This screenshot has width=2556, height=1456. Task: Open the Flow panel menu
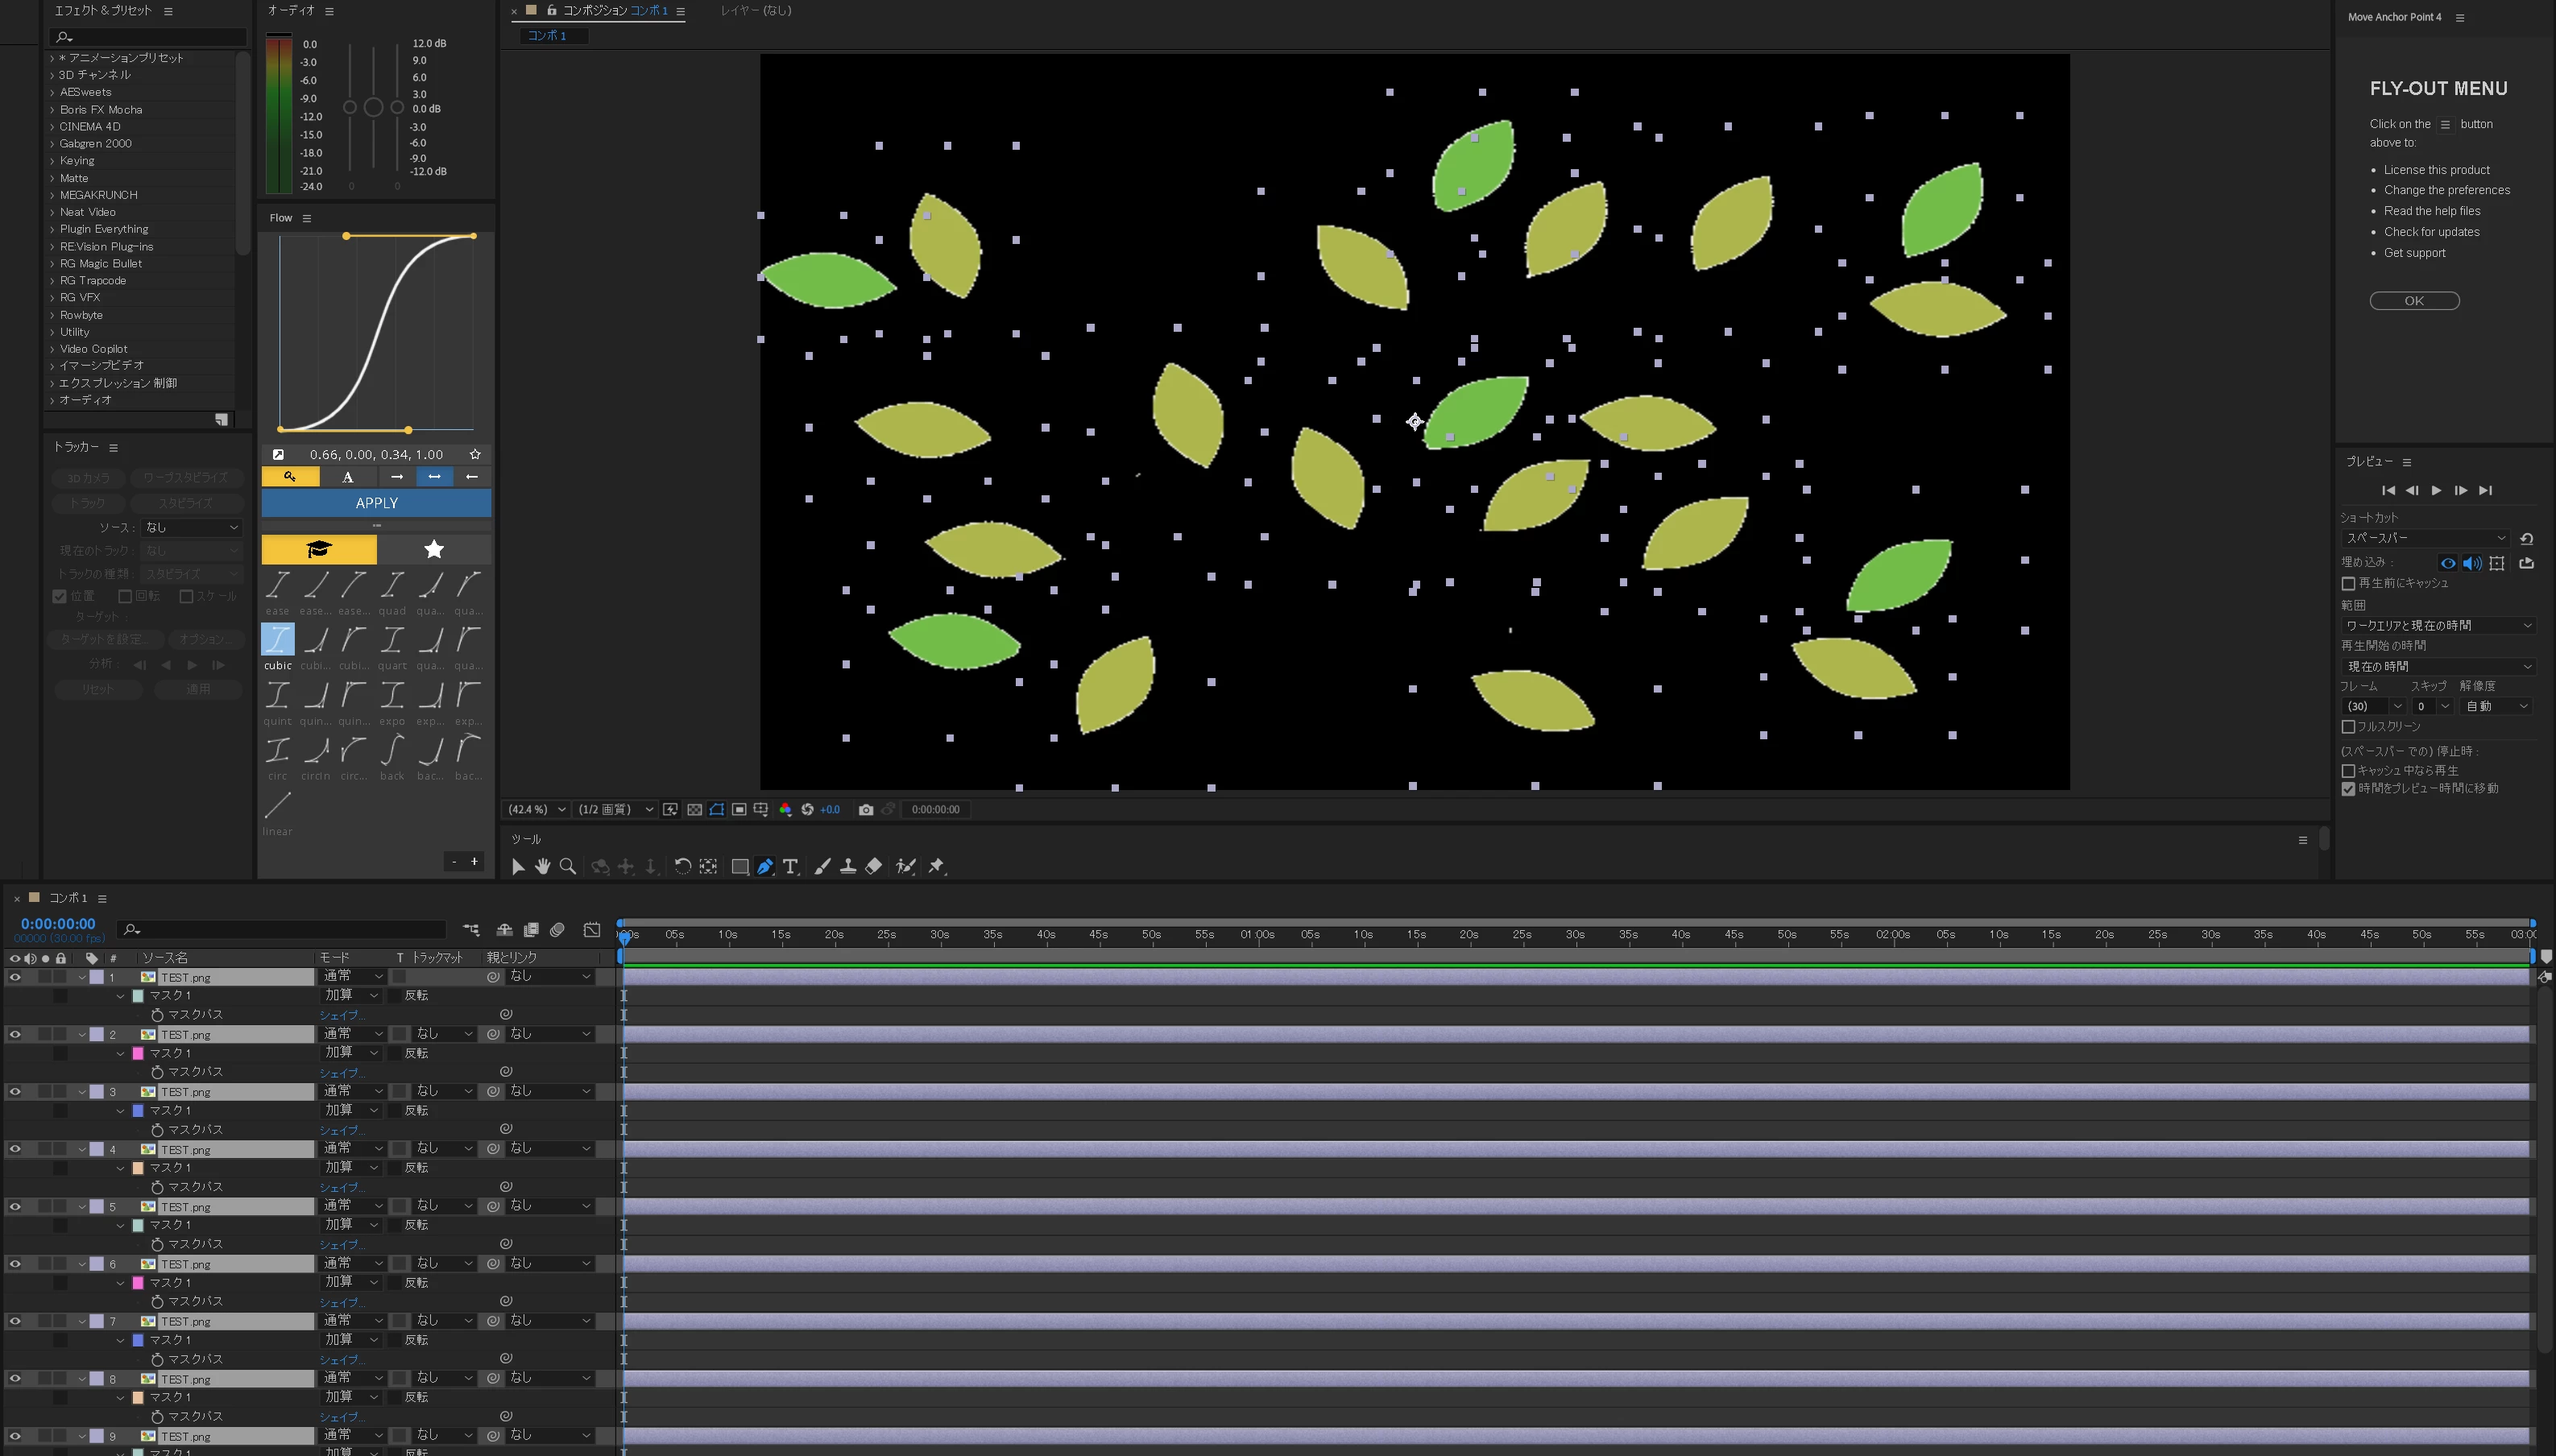click(x=307, y=218)
